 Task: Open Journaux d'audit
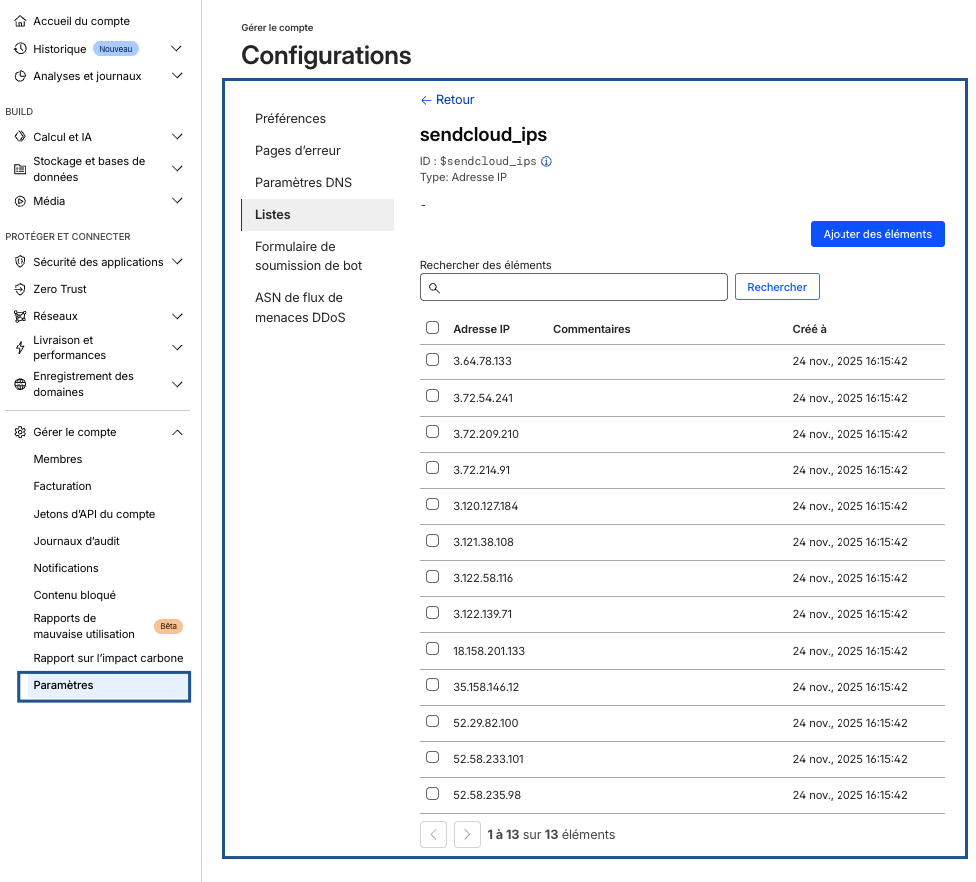coord(76,542)
